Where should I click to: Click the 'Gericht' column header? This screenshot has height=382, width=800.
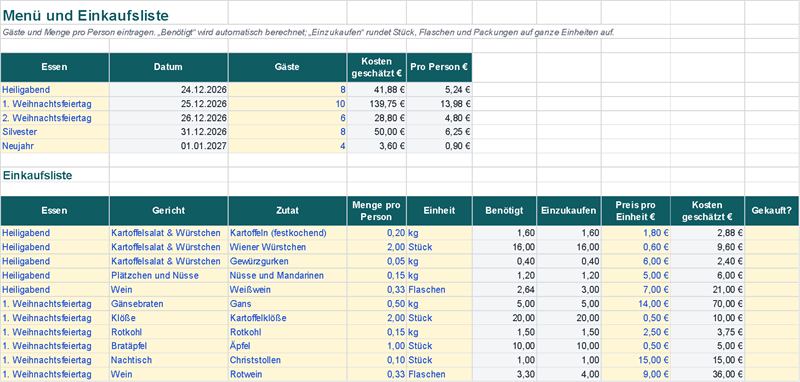click(168, 211)
